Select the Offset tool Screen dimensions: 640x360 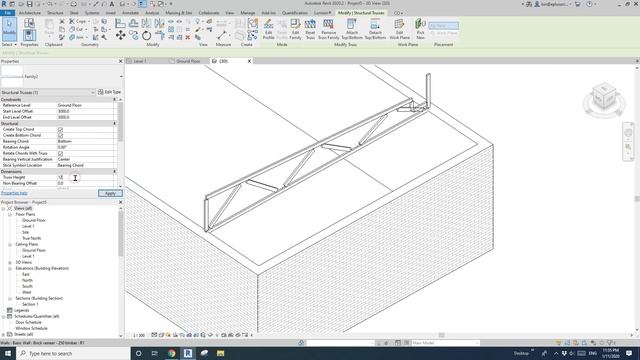pos(133,23)
